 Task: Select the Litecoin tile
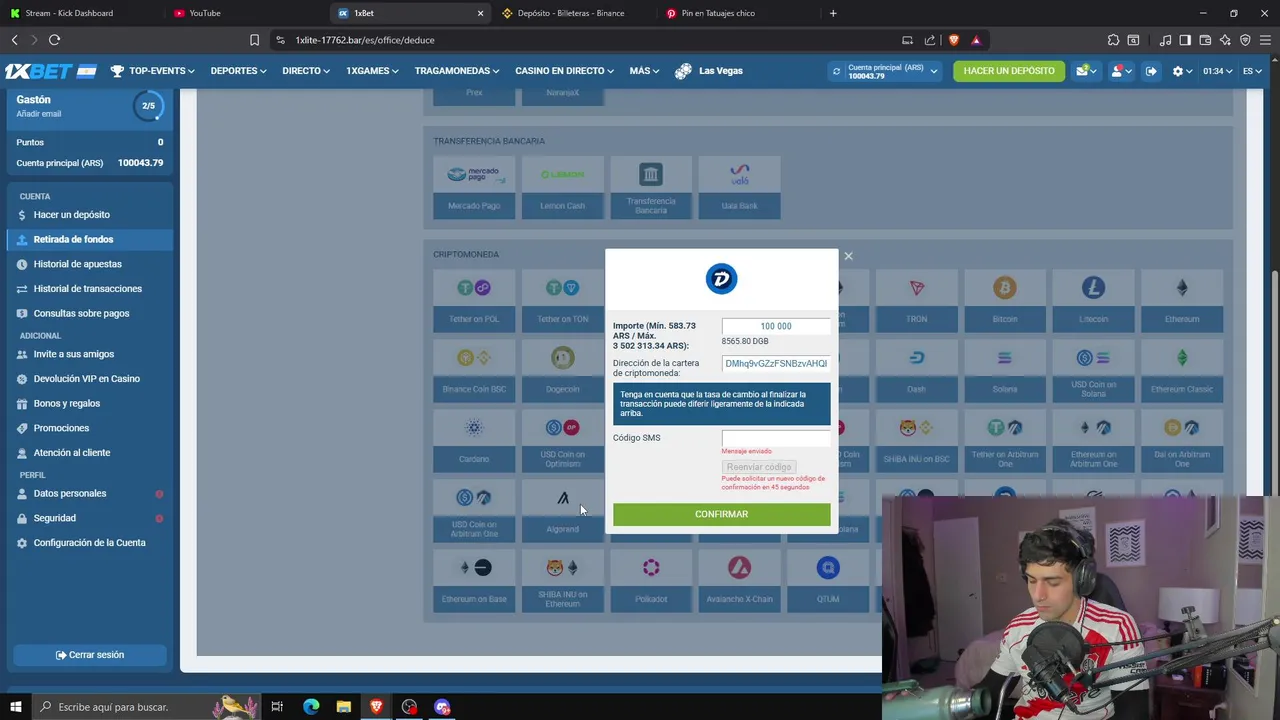1093,301
